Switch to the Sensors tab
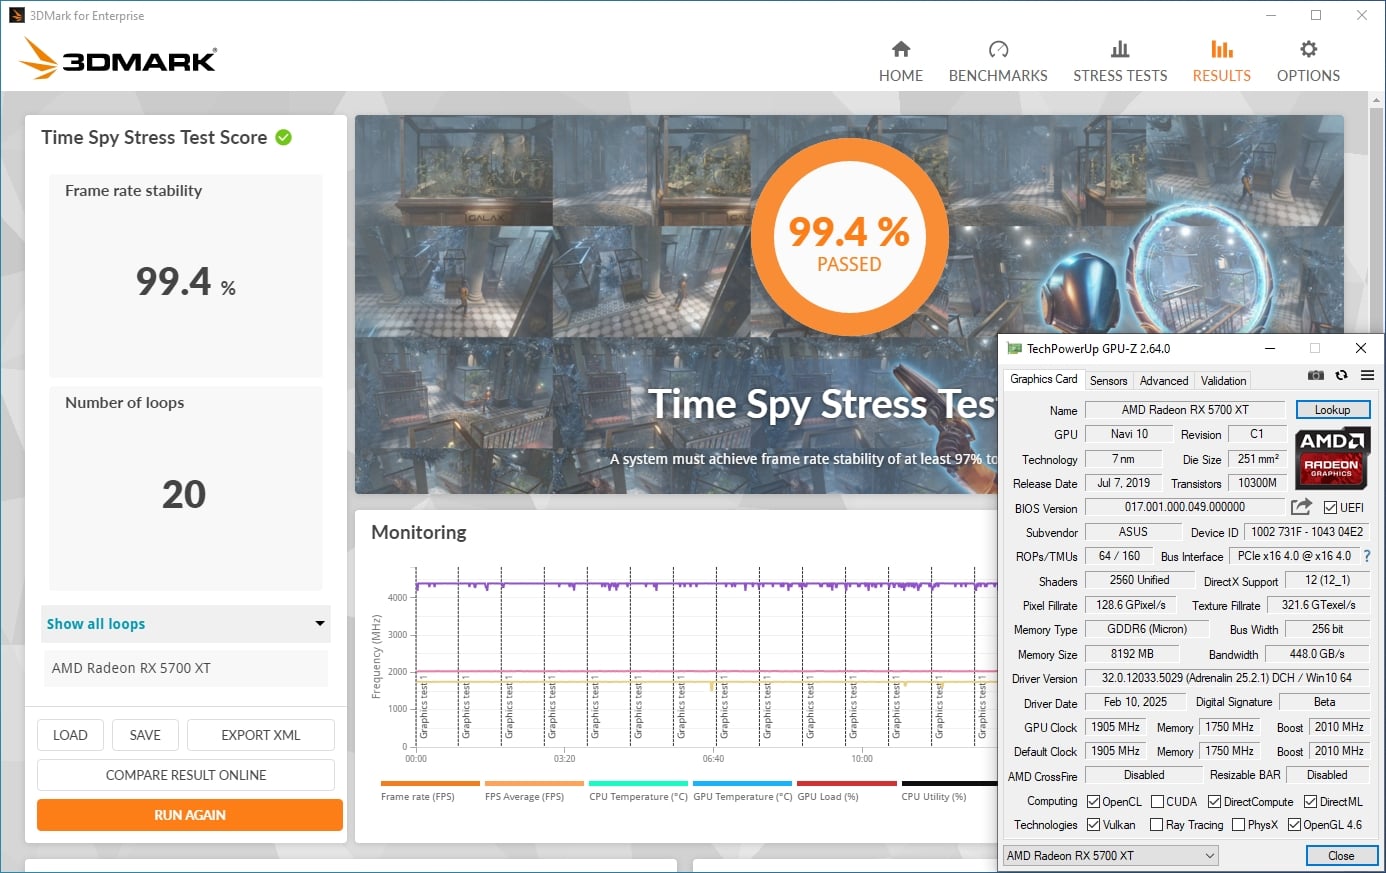This screenshot has height=873, width=1386. click(x=1108, y=380)
